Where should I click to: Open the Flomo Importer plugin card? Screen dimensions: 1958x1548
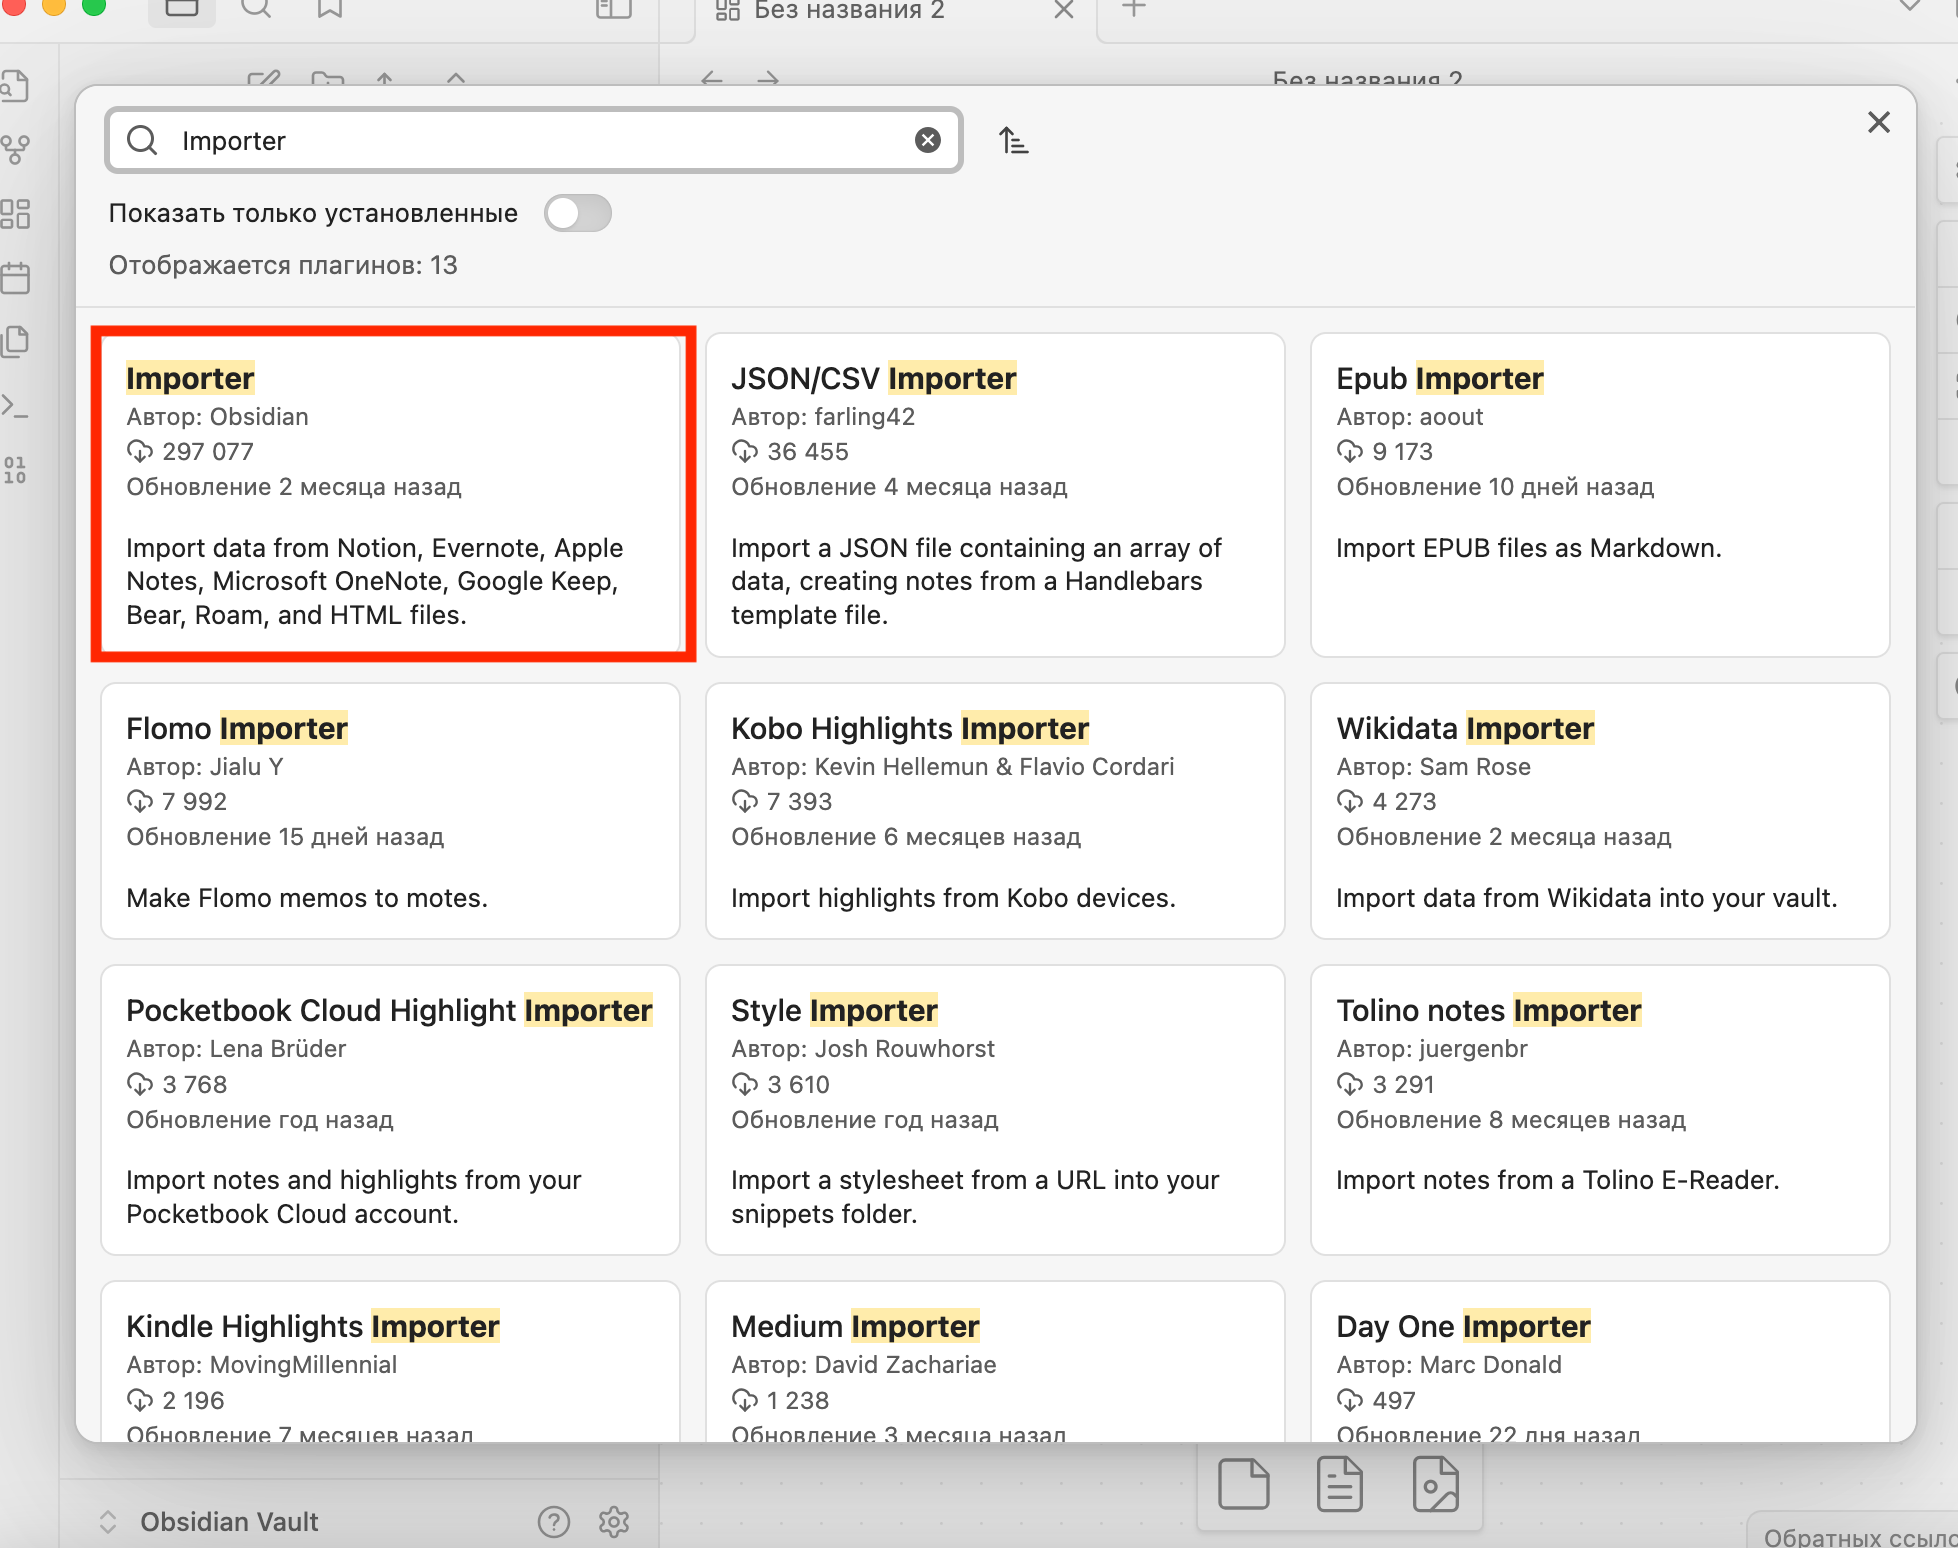[x=390, y=811]
